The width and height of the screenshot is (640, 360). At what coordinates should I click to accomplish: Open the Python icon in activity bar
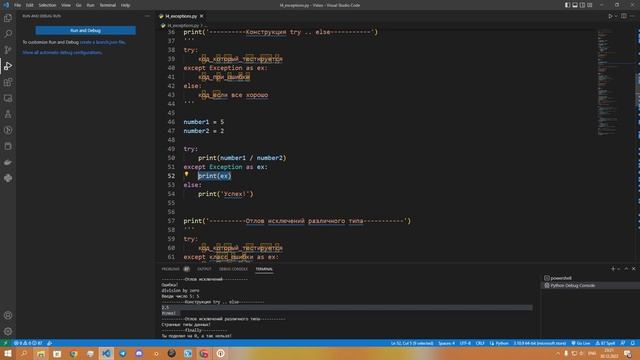click(x=8, y=178)
